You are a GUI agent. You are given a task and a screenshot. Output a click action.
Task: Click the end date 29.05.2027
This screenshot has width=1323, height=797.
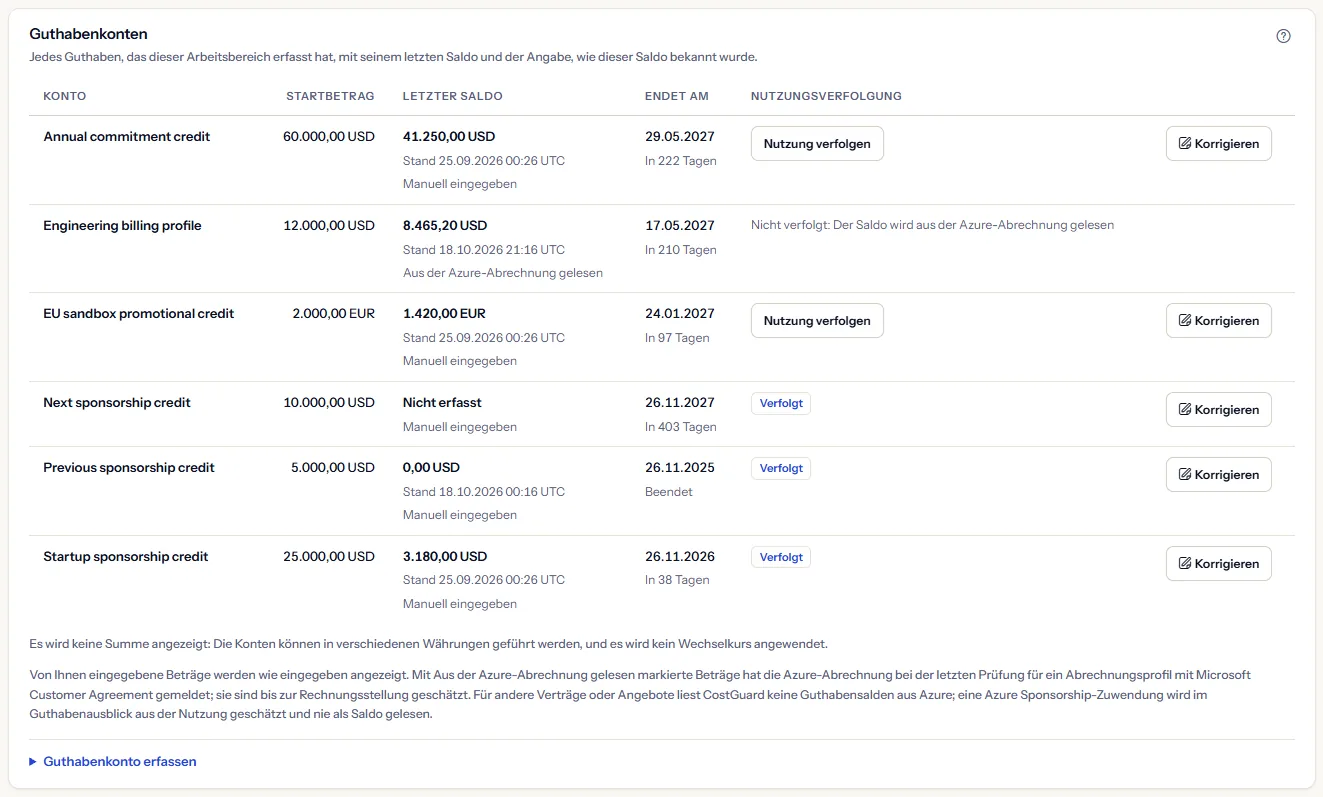click(x=680, y=136)
